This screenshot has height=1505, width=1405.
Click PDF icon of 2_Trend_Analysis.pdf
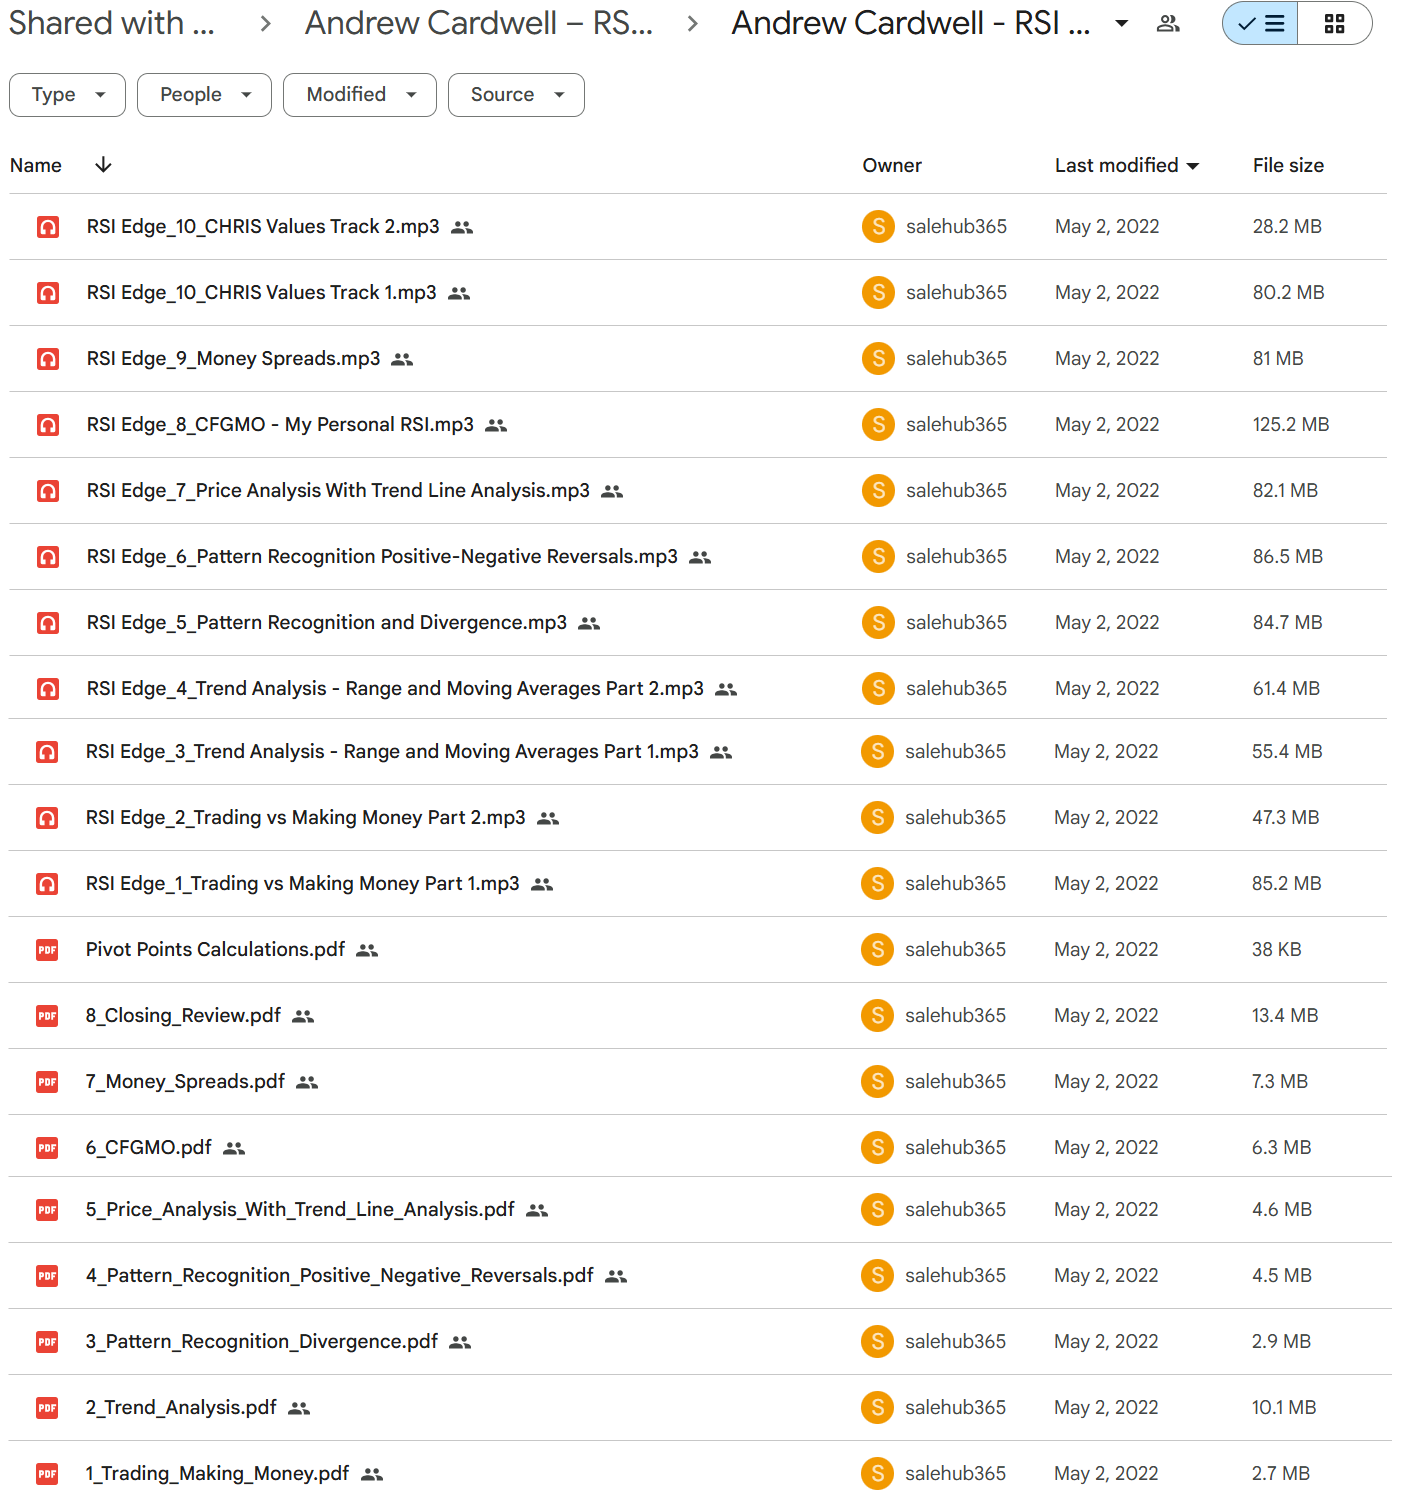(47, 1408)
